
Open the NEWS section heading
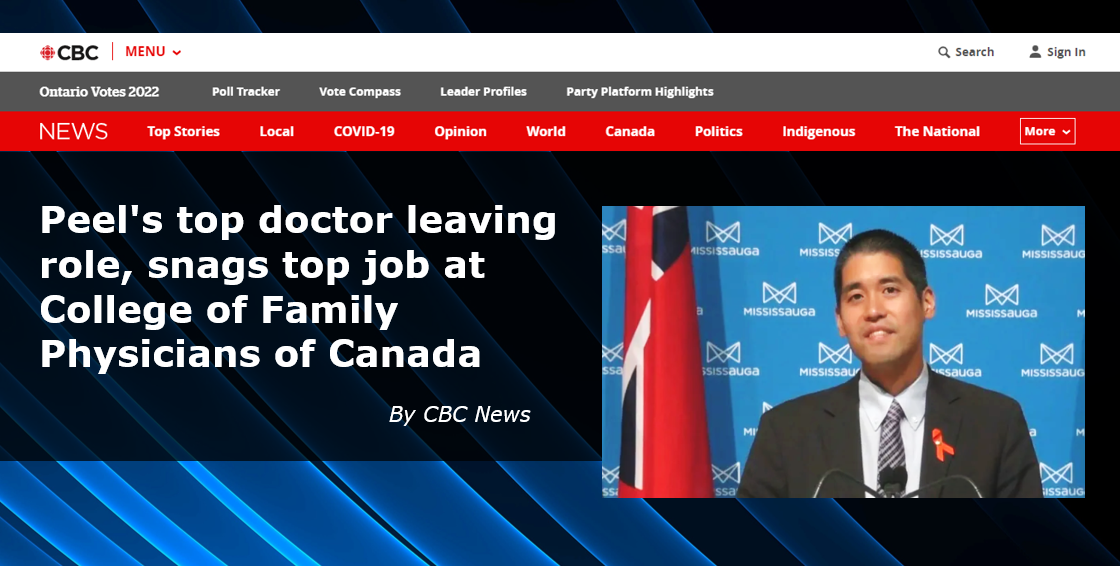point(73,131)
